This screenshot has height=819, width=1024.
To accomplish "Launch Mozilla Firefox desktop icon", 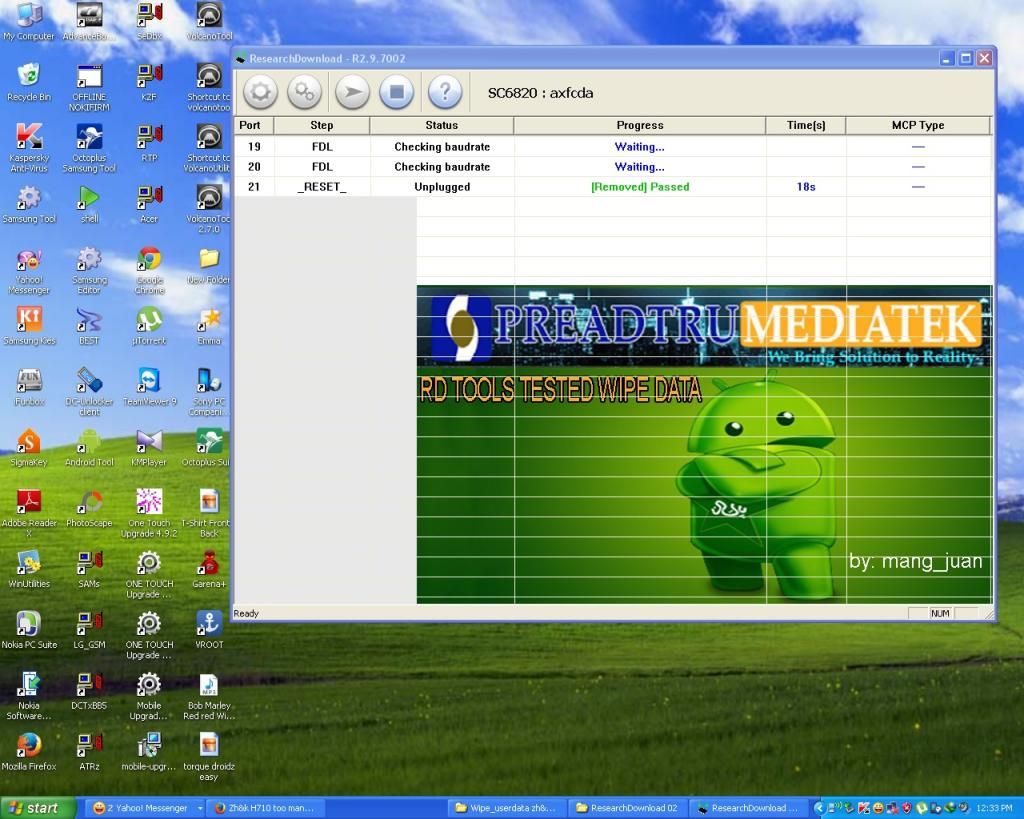I will tap(29, 752).
